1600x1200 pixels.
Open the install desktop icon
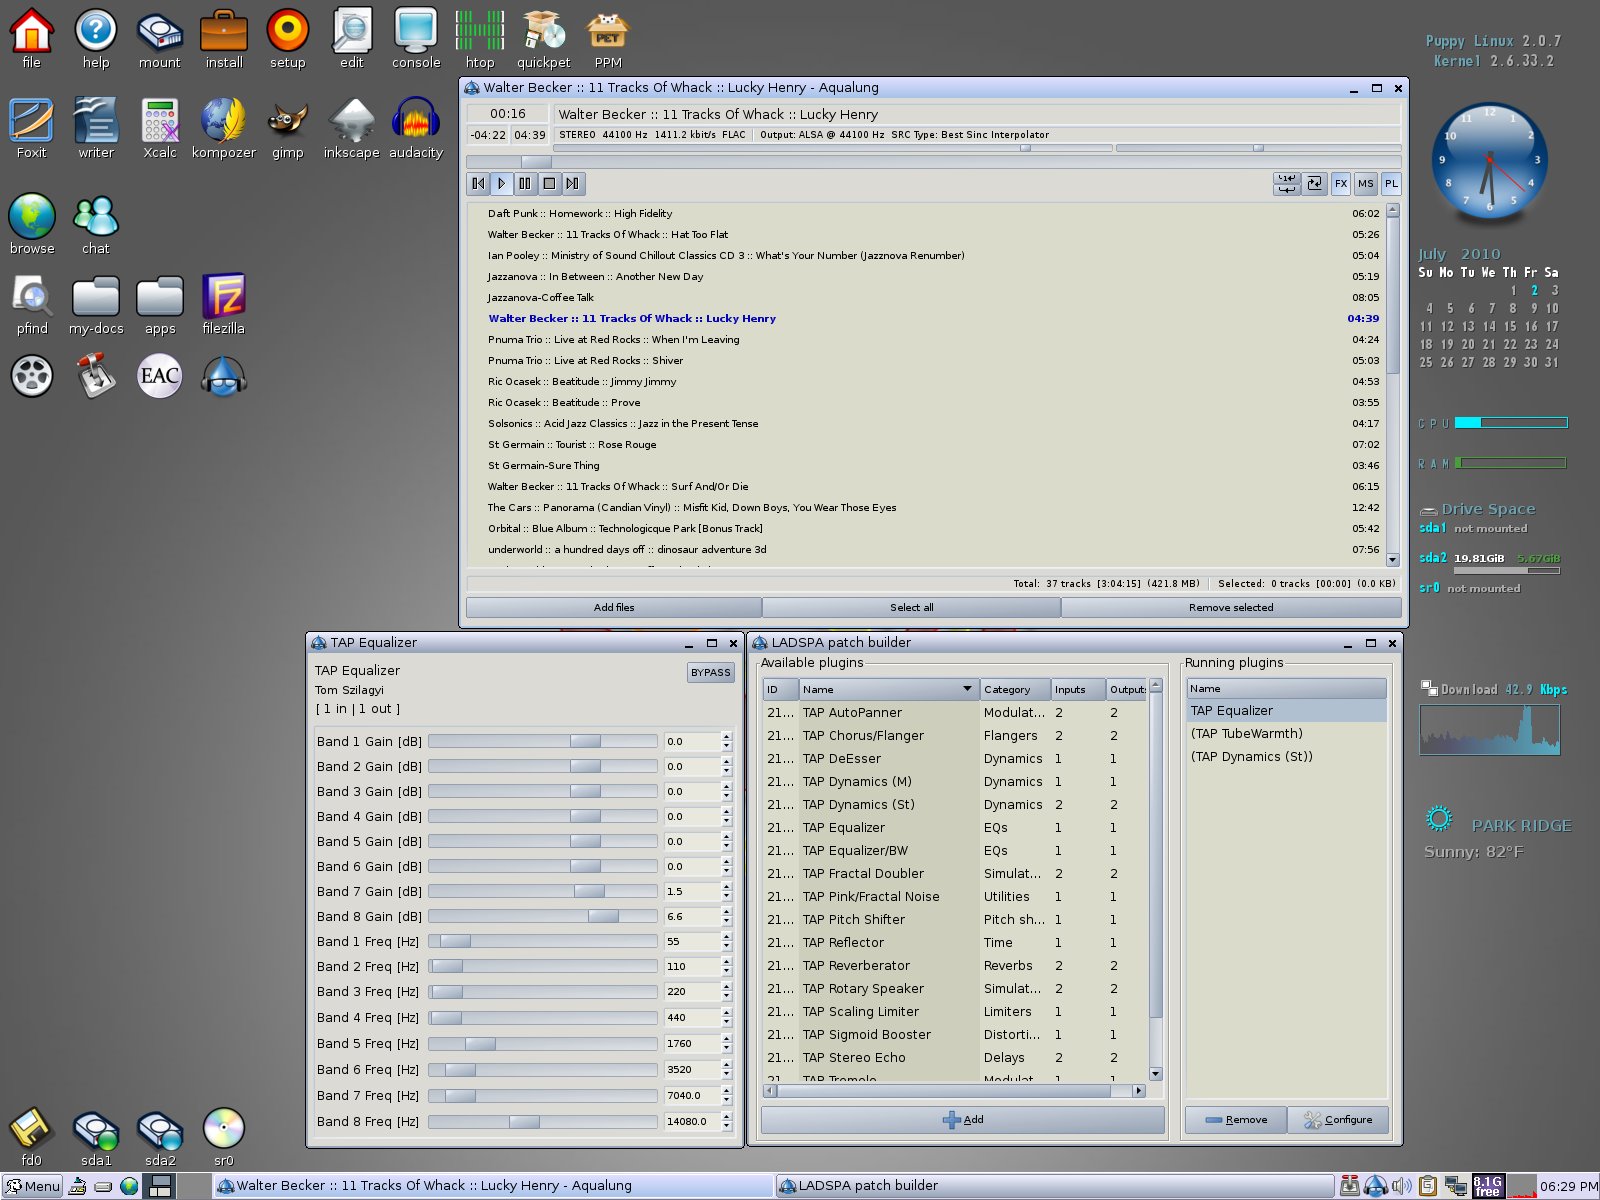pyautogui.click(x=224, y=39)
